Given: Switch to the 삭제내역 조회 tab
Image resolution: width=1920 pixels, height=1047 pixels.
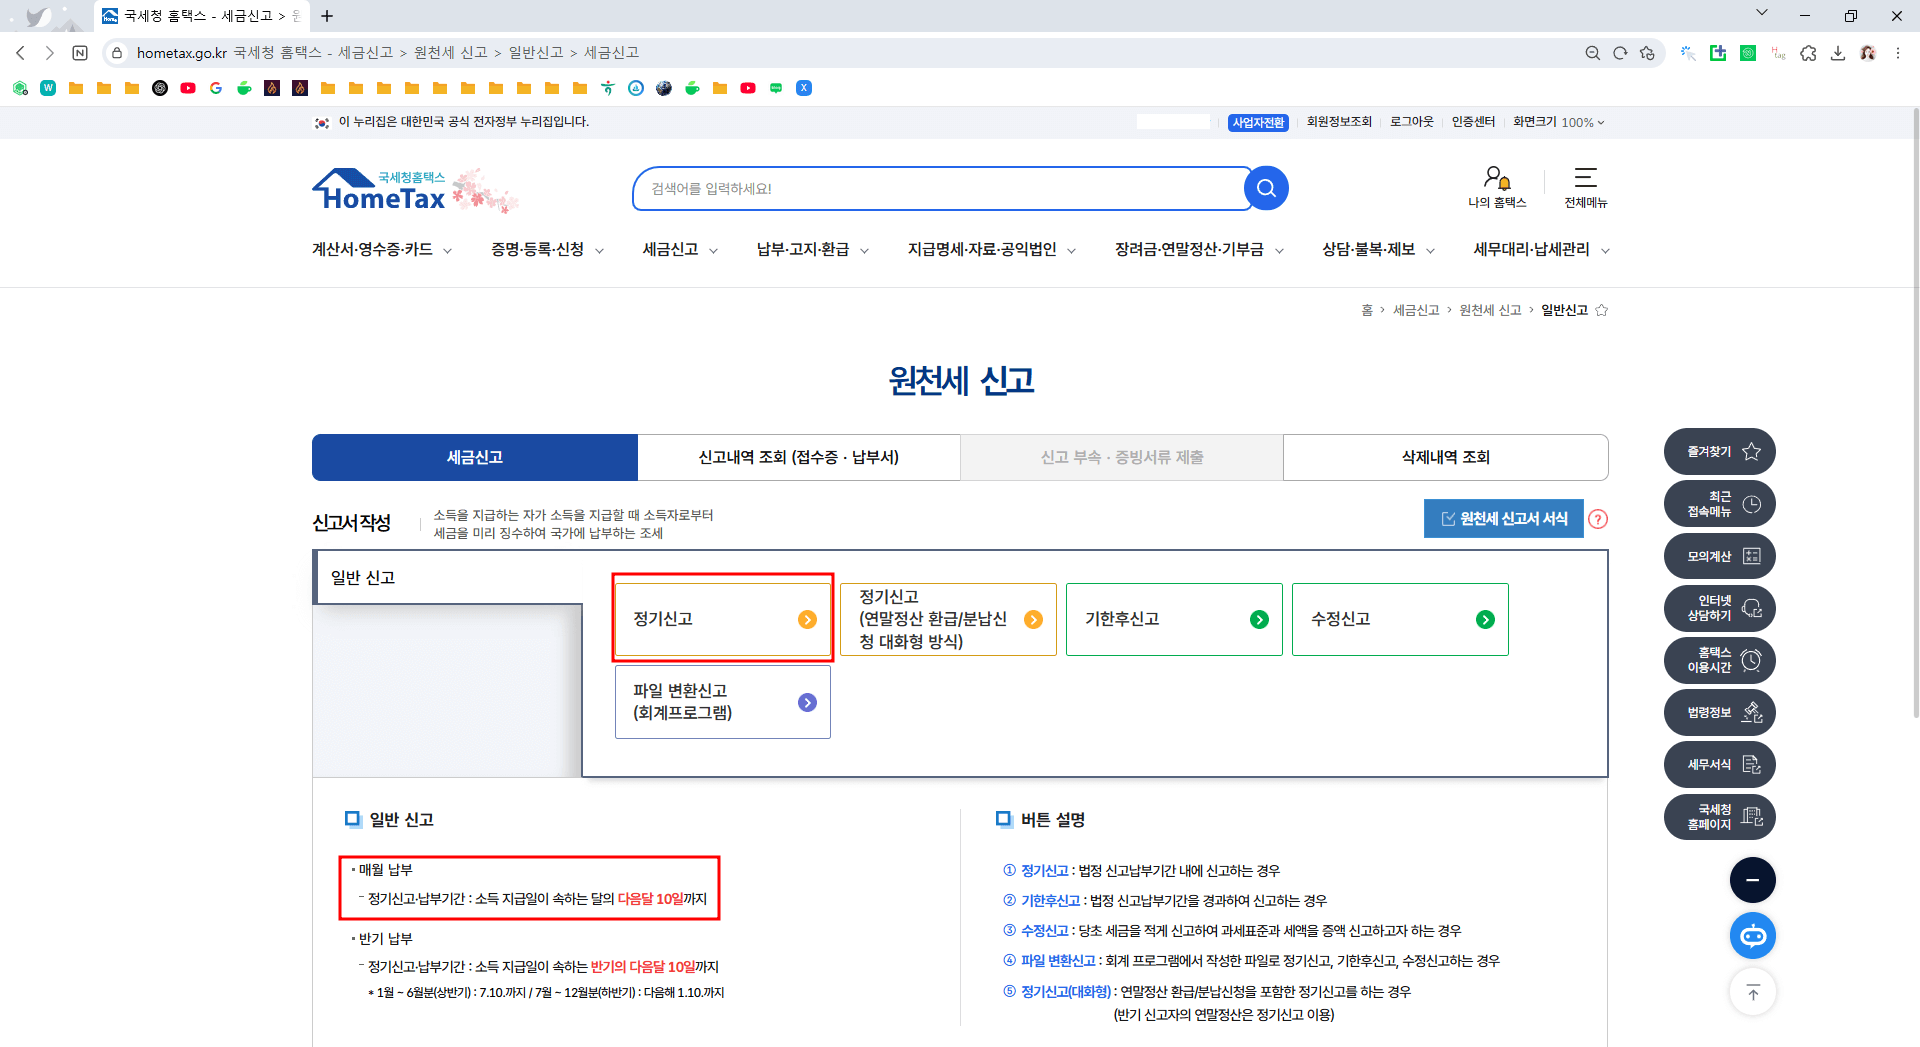Looking at the screenshot, I should click(1444, 457).
